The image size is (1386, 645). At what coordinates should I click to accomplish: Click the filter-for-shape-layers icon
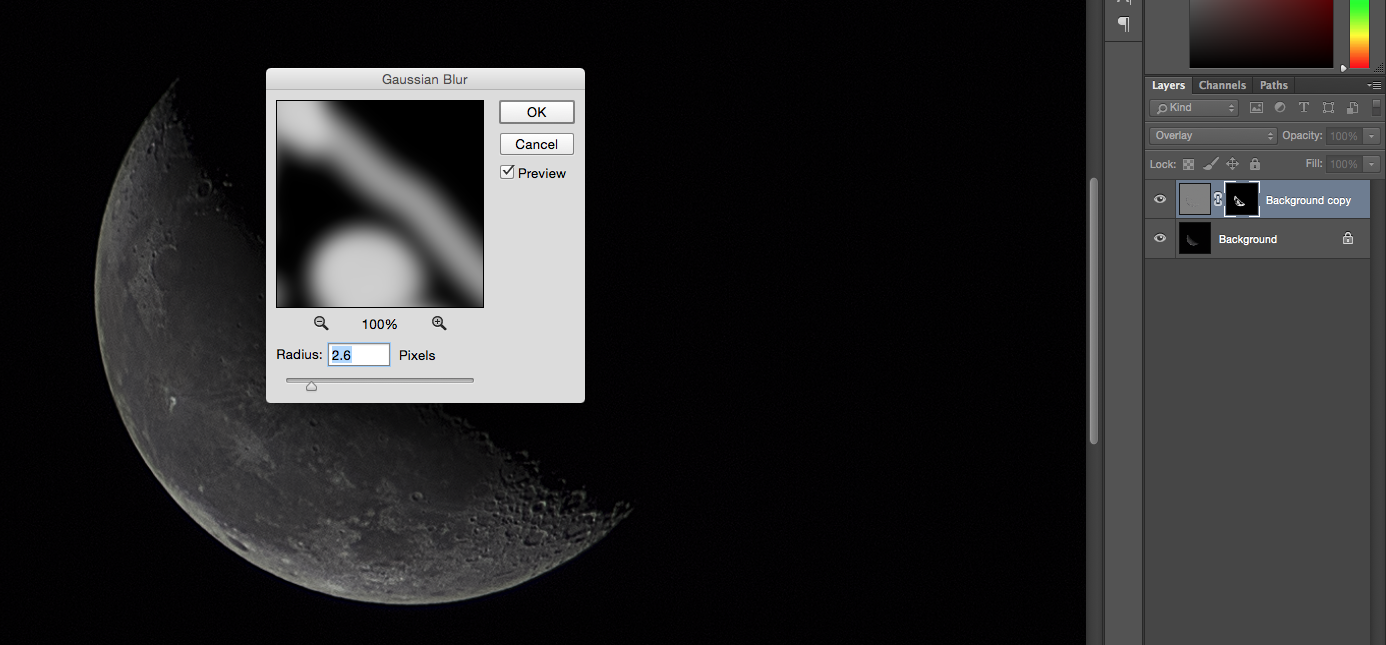[1328, 107]
